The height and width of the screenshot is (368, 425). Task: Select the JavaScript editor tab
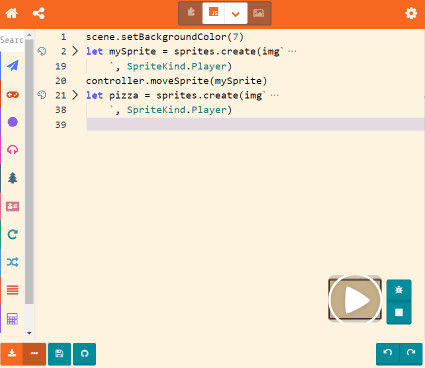coord(213,13)
